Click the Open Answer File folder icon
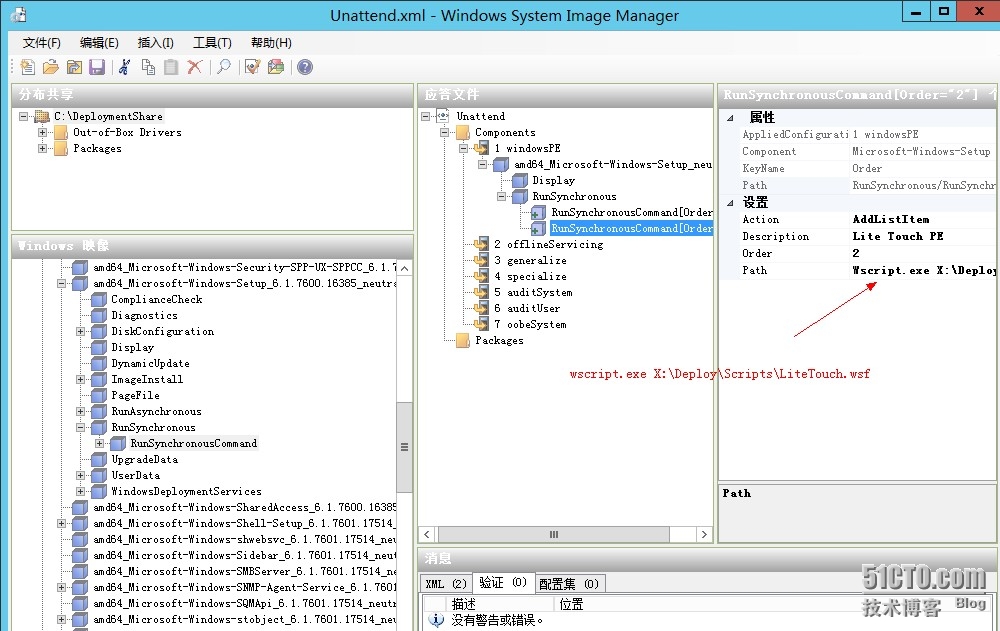Image resolution: width=1000 pixels, height=631 pixels. pyautogui.click(x=50, y=67)
